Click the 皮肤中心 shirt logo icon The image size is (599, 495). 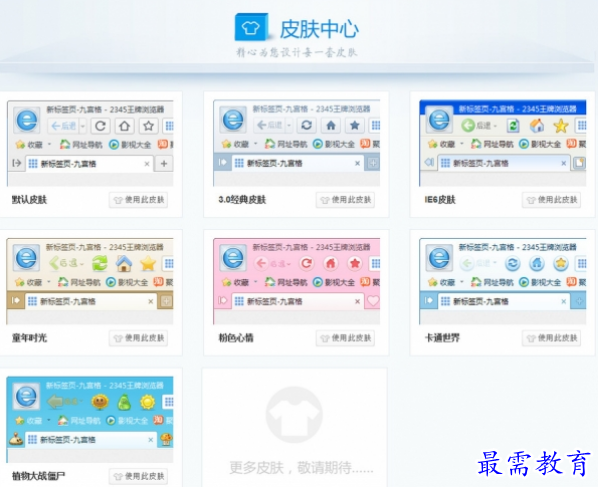click(x=251, y=27)
